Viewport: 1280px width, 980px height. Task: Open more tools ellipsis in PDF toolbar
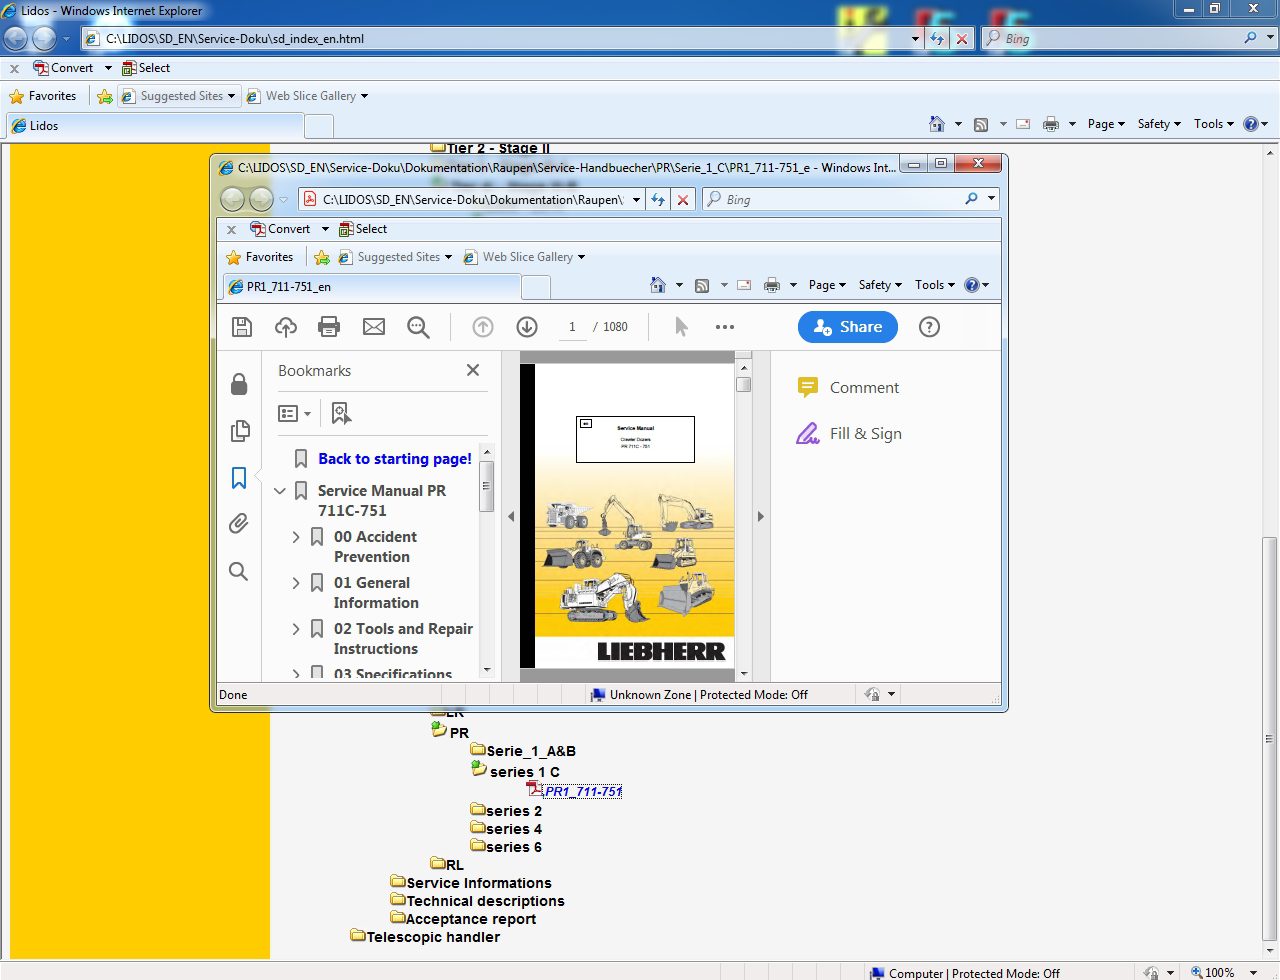click(x=725, y=327)
